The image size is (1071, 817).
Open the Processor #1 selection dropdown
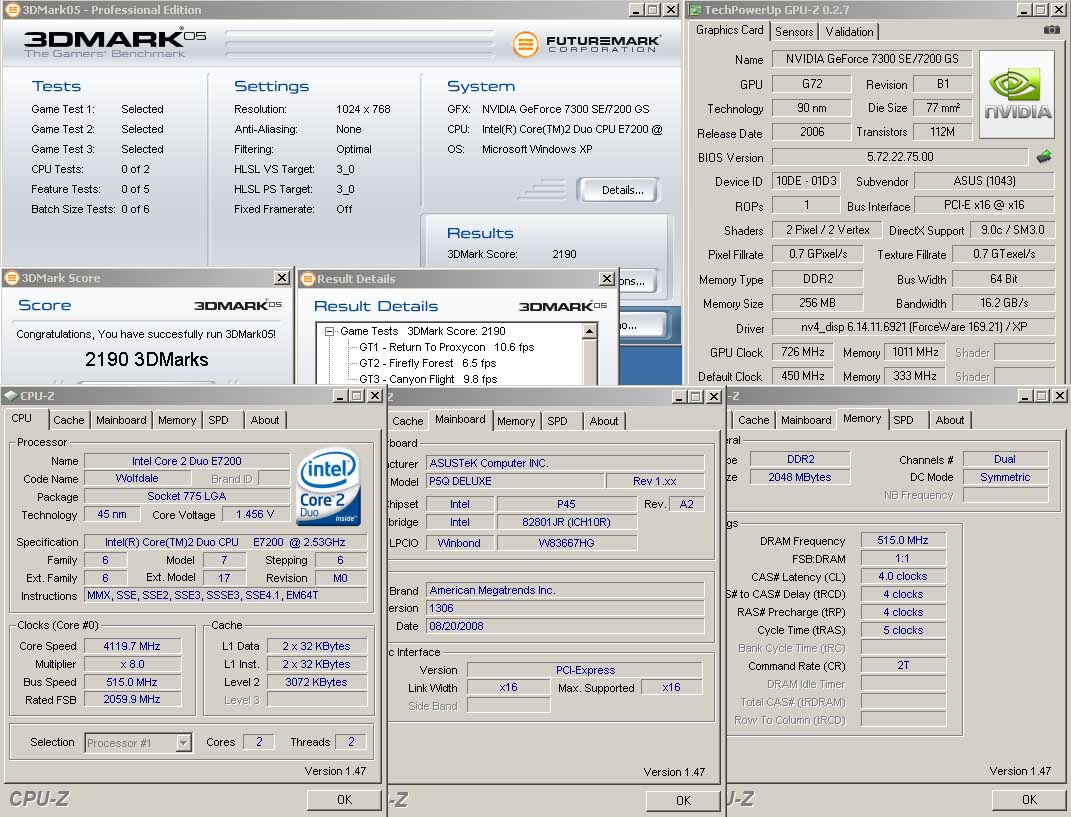pos(183,743)
